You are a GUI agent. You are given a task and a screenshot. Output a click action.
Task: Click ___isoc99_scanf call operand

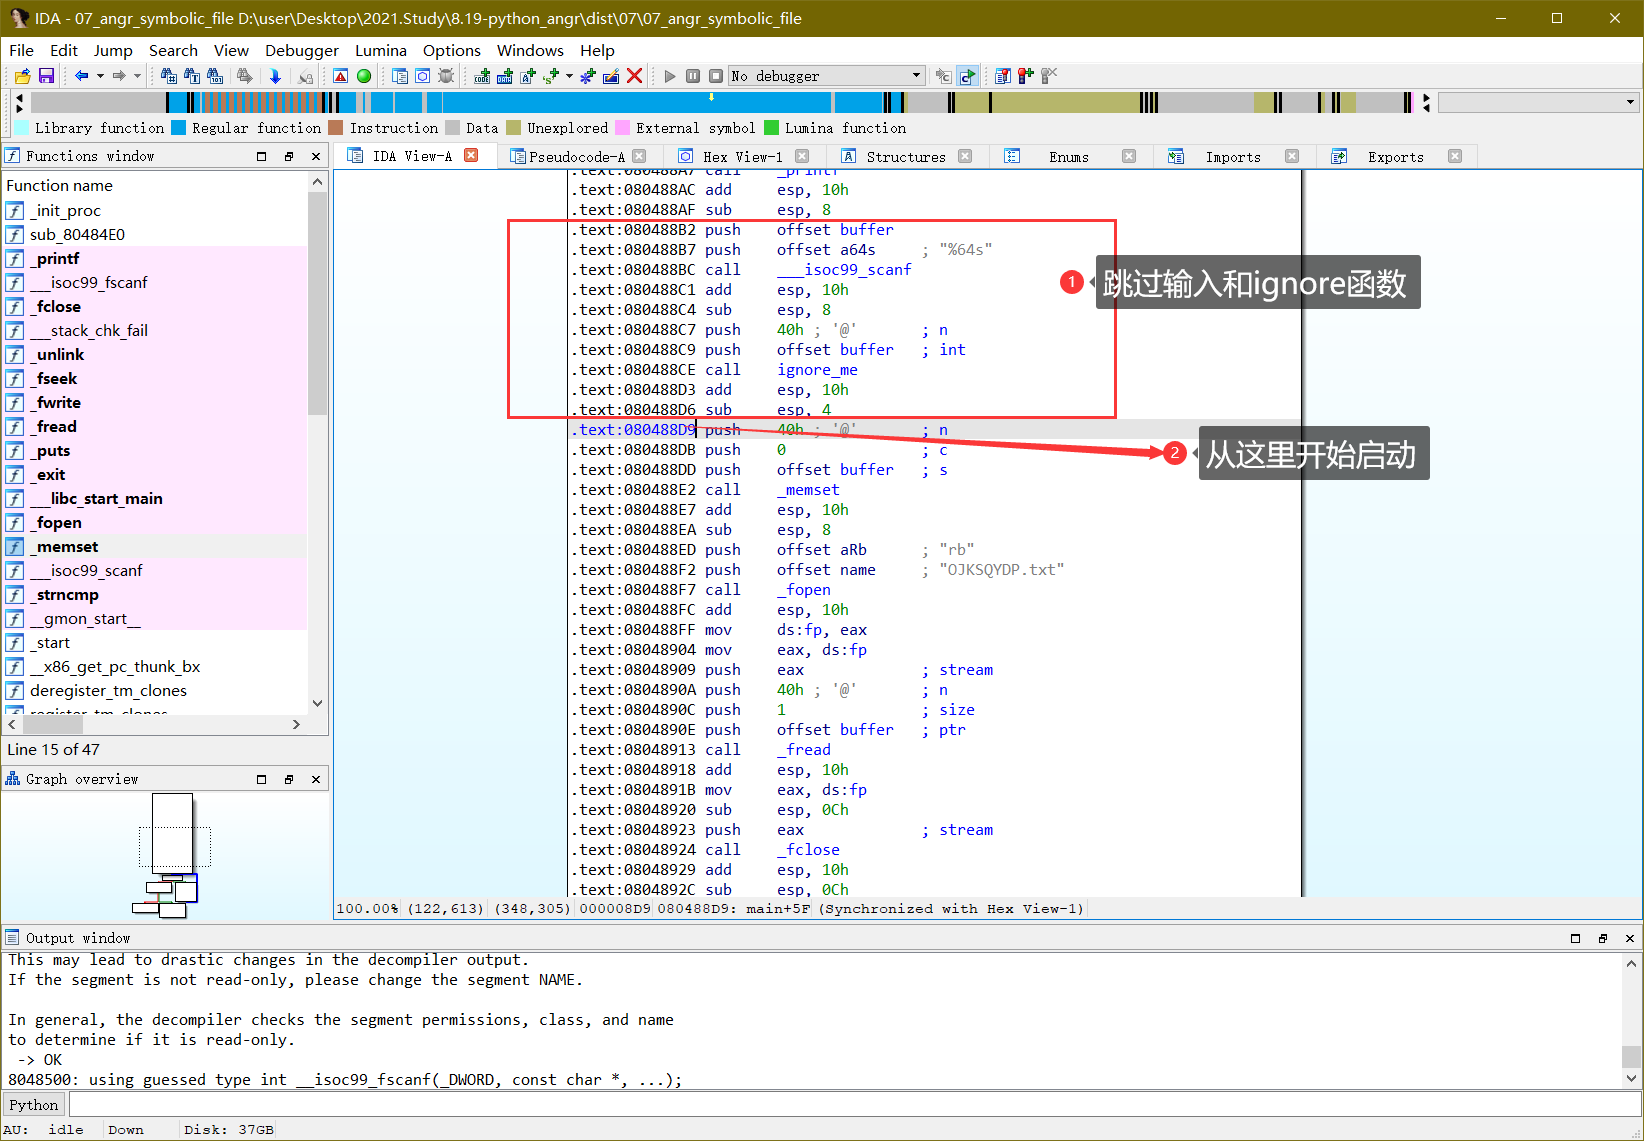844,270
